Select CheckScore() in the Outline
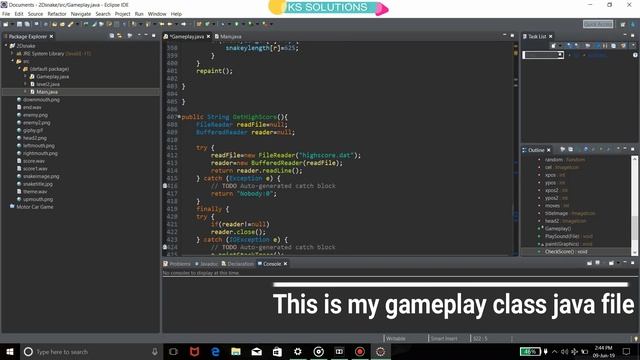This screenshot has width=640, height=360. pyautogui.click(x=566, y=252)
